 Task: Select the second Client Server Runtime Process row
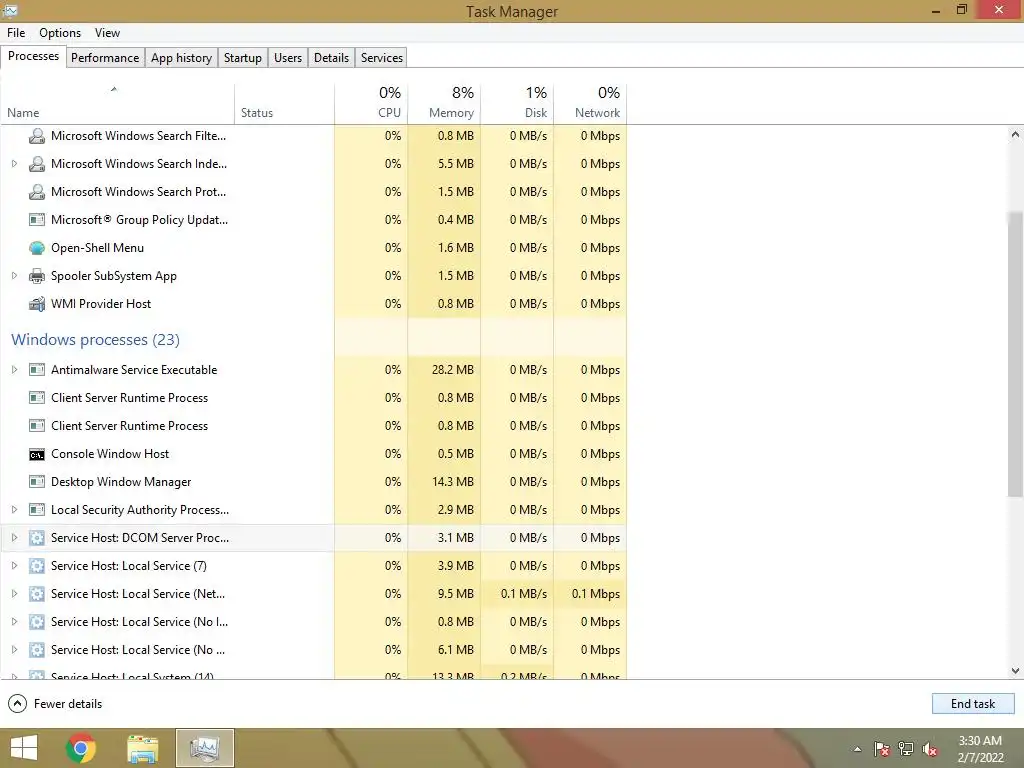[x=313, y=426]
